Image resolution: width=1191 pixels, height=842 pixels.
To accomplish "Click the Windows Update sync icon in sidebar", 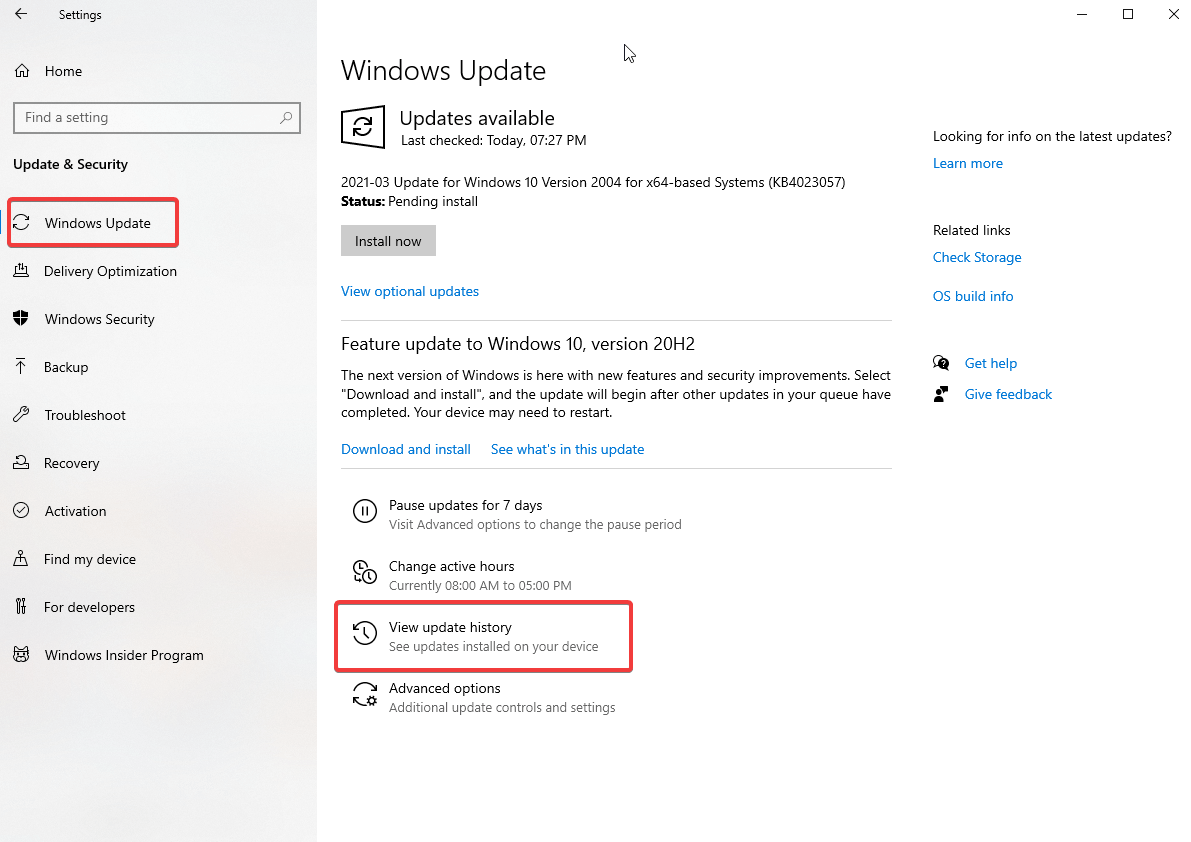I will (x=22, y=222).
